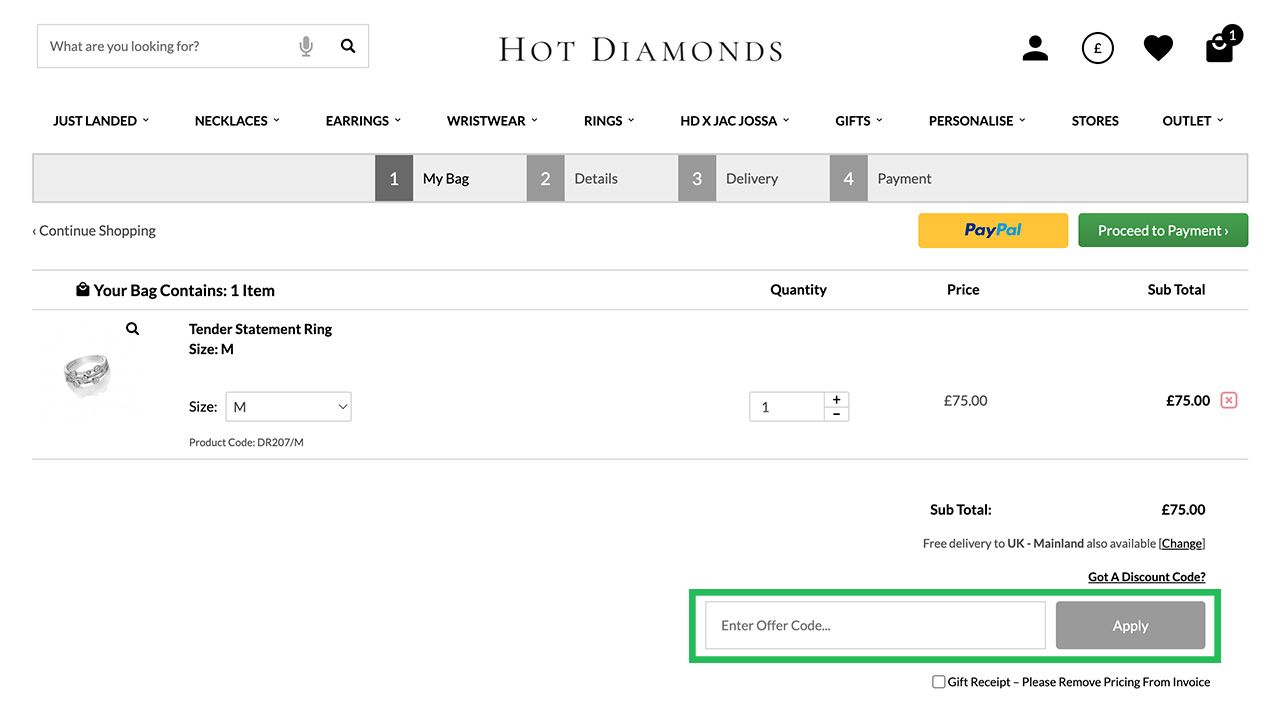
Task: Open the account profile icon
Action: [x=1035, y=47]
